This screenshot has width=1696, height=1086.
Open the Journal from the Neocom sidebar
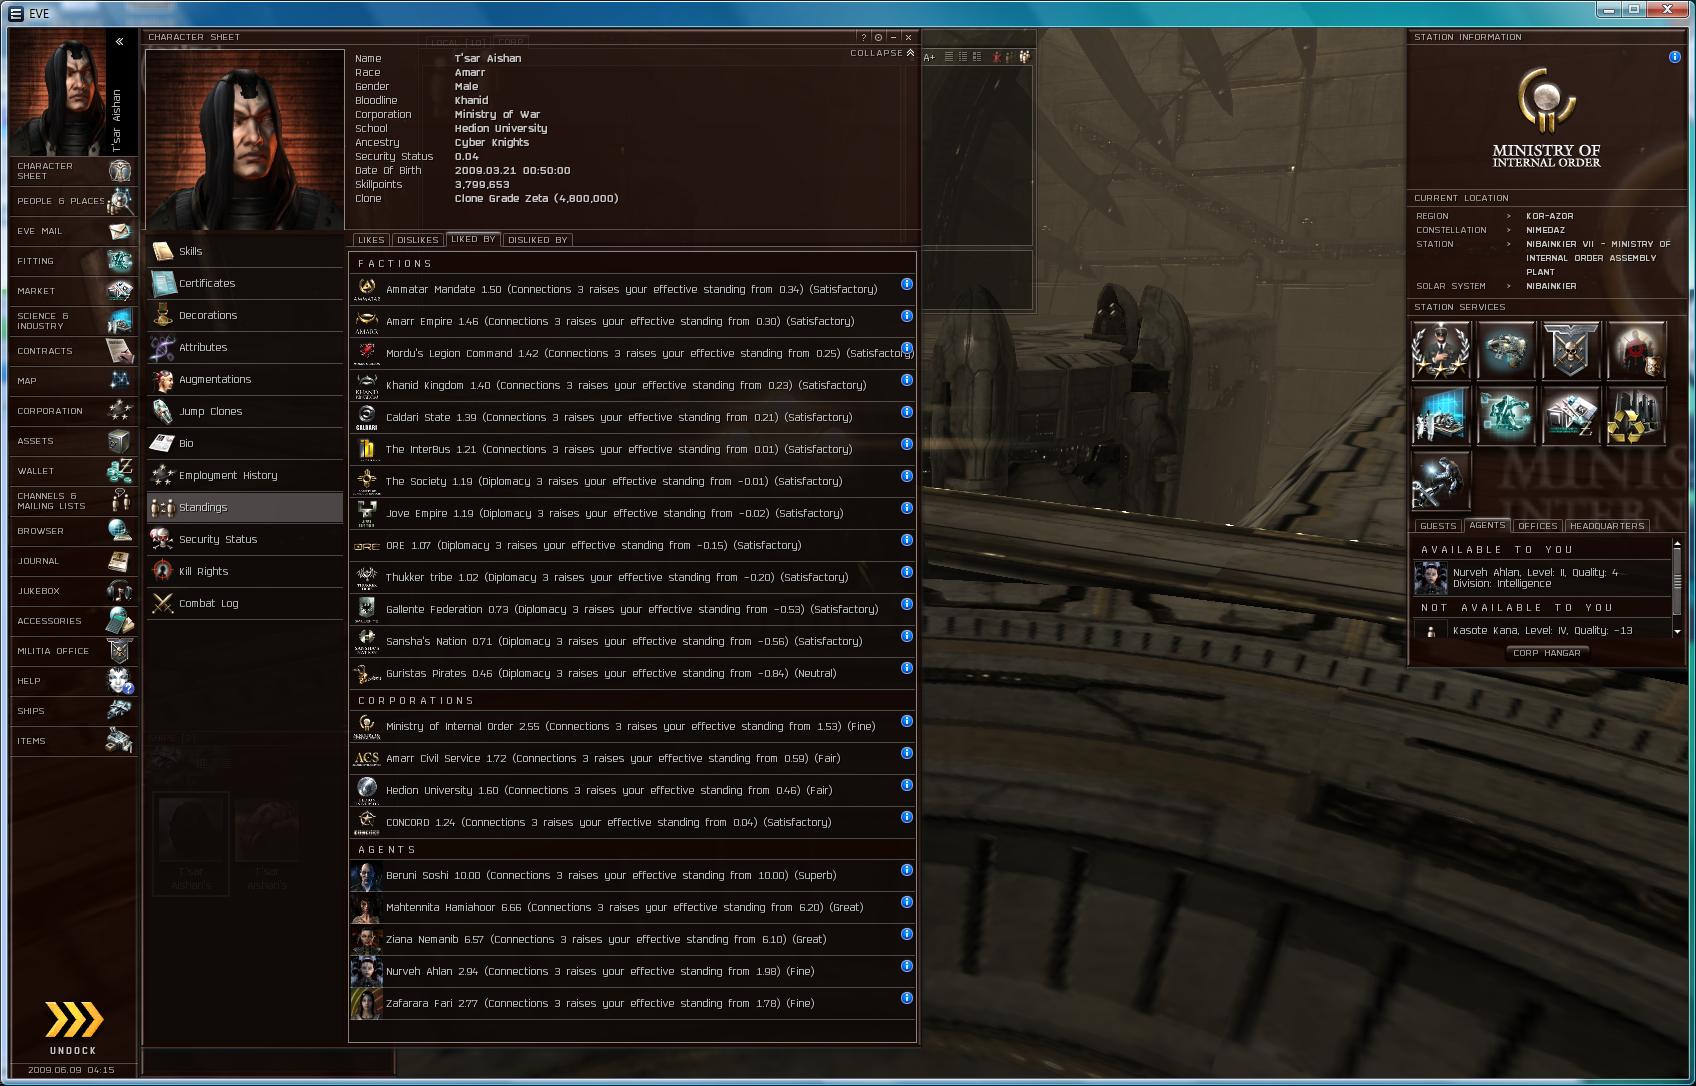tap(73, 561)
